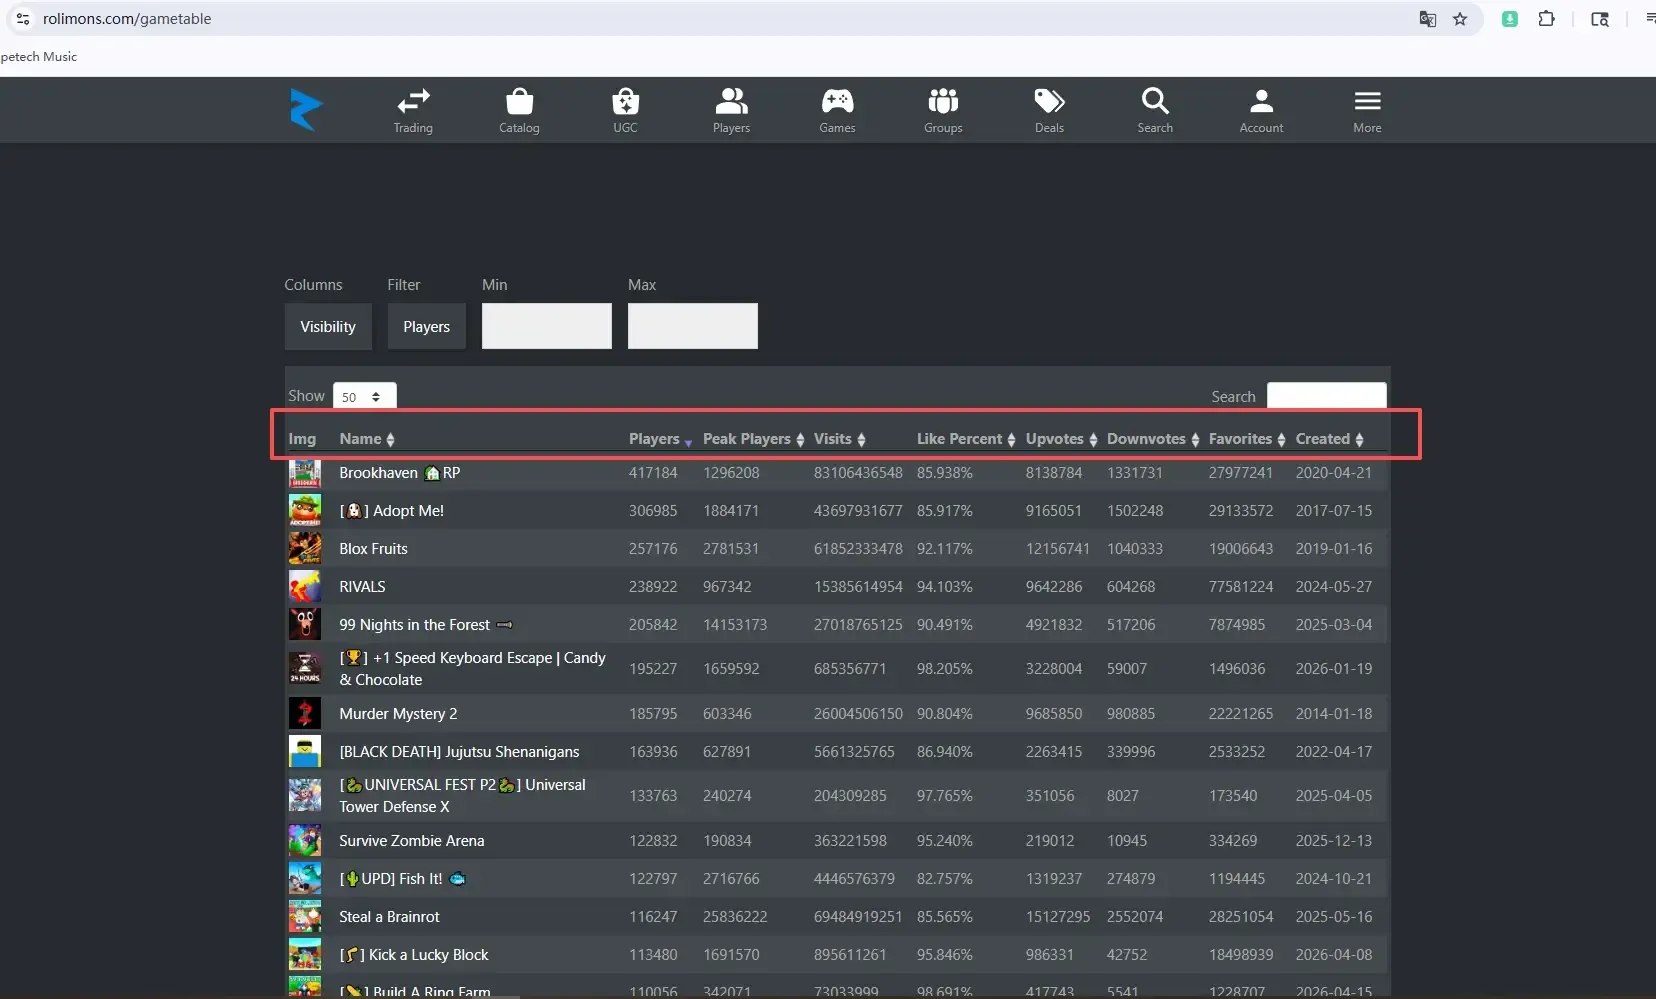The width and height of the screenshot is (1656, 999).
Task: Open Steal a Brainrot game link
Action: pos(389,917)
